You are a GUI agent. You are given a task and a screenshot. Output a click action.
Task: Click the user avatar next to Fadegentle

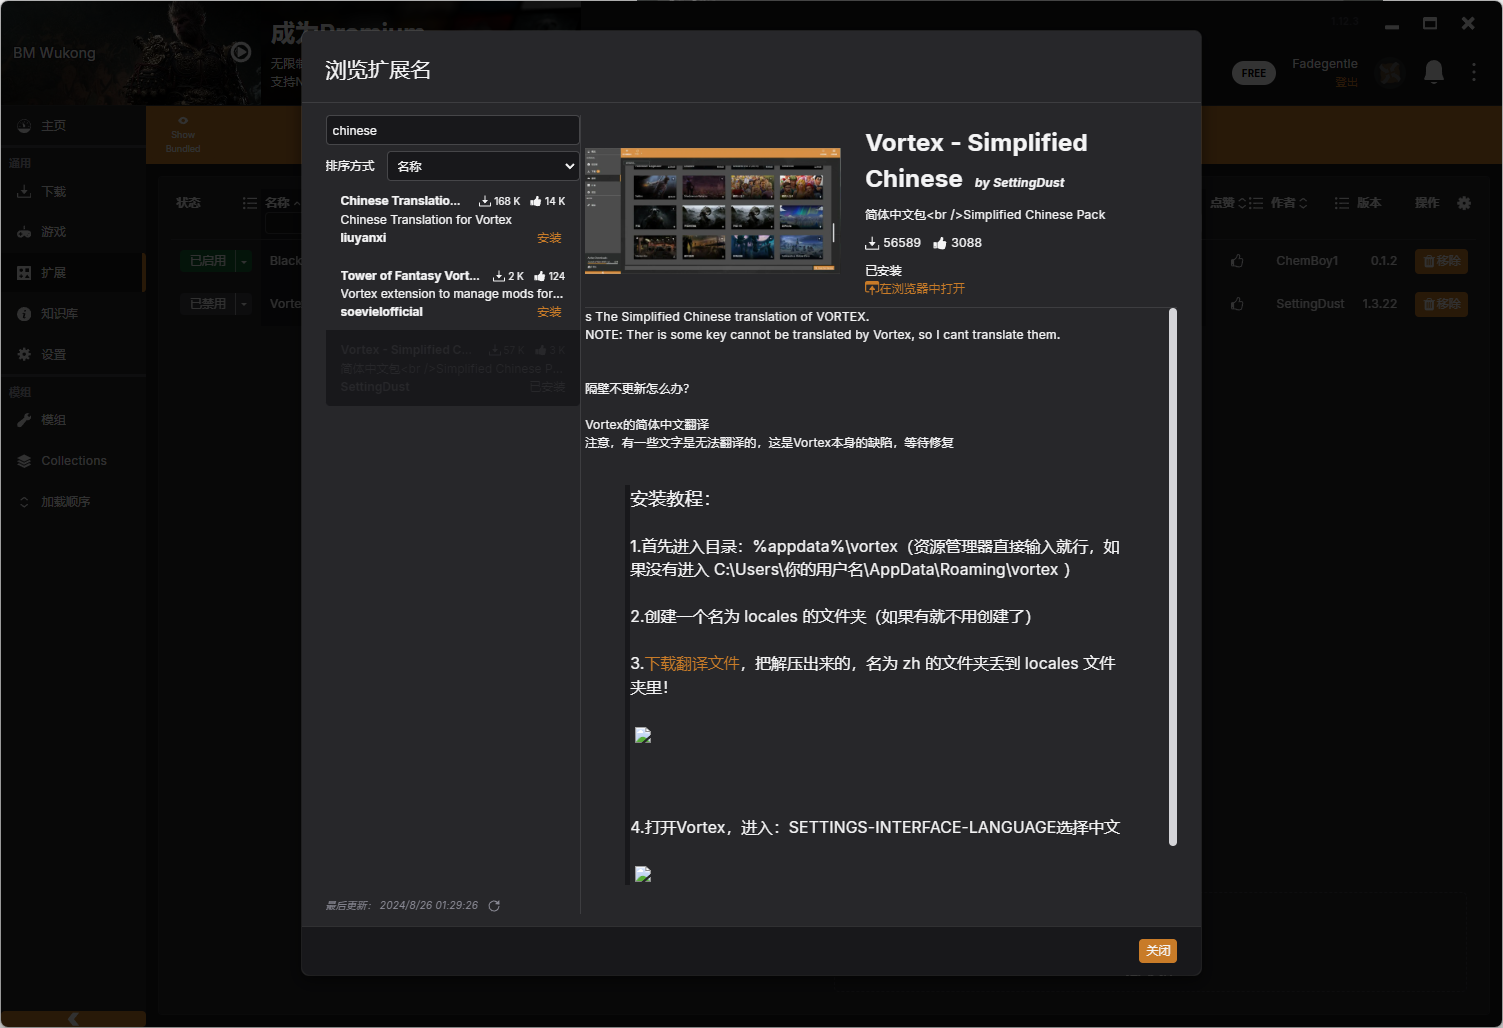(1390, 72)
